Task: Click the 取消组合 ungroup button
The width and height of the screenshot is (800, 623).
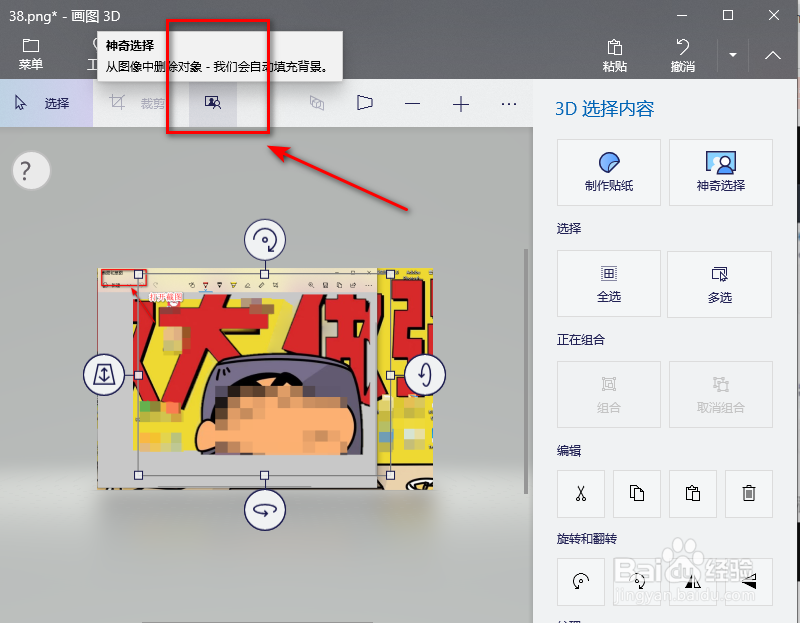Action: click(720, 394)
